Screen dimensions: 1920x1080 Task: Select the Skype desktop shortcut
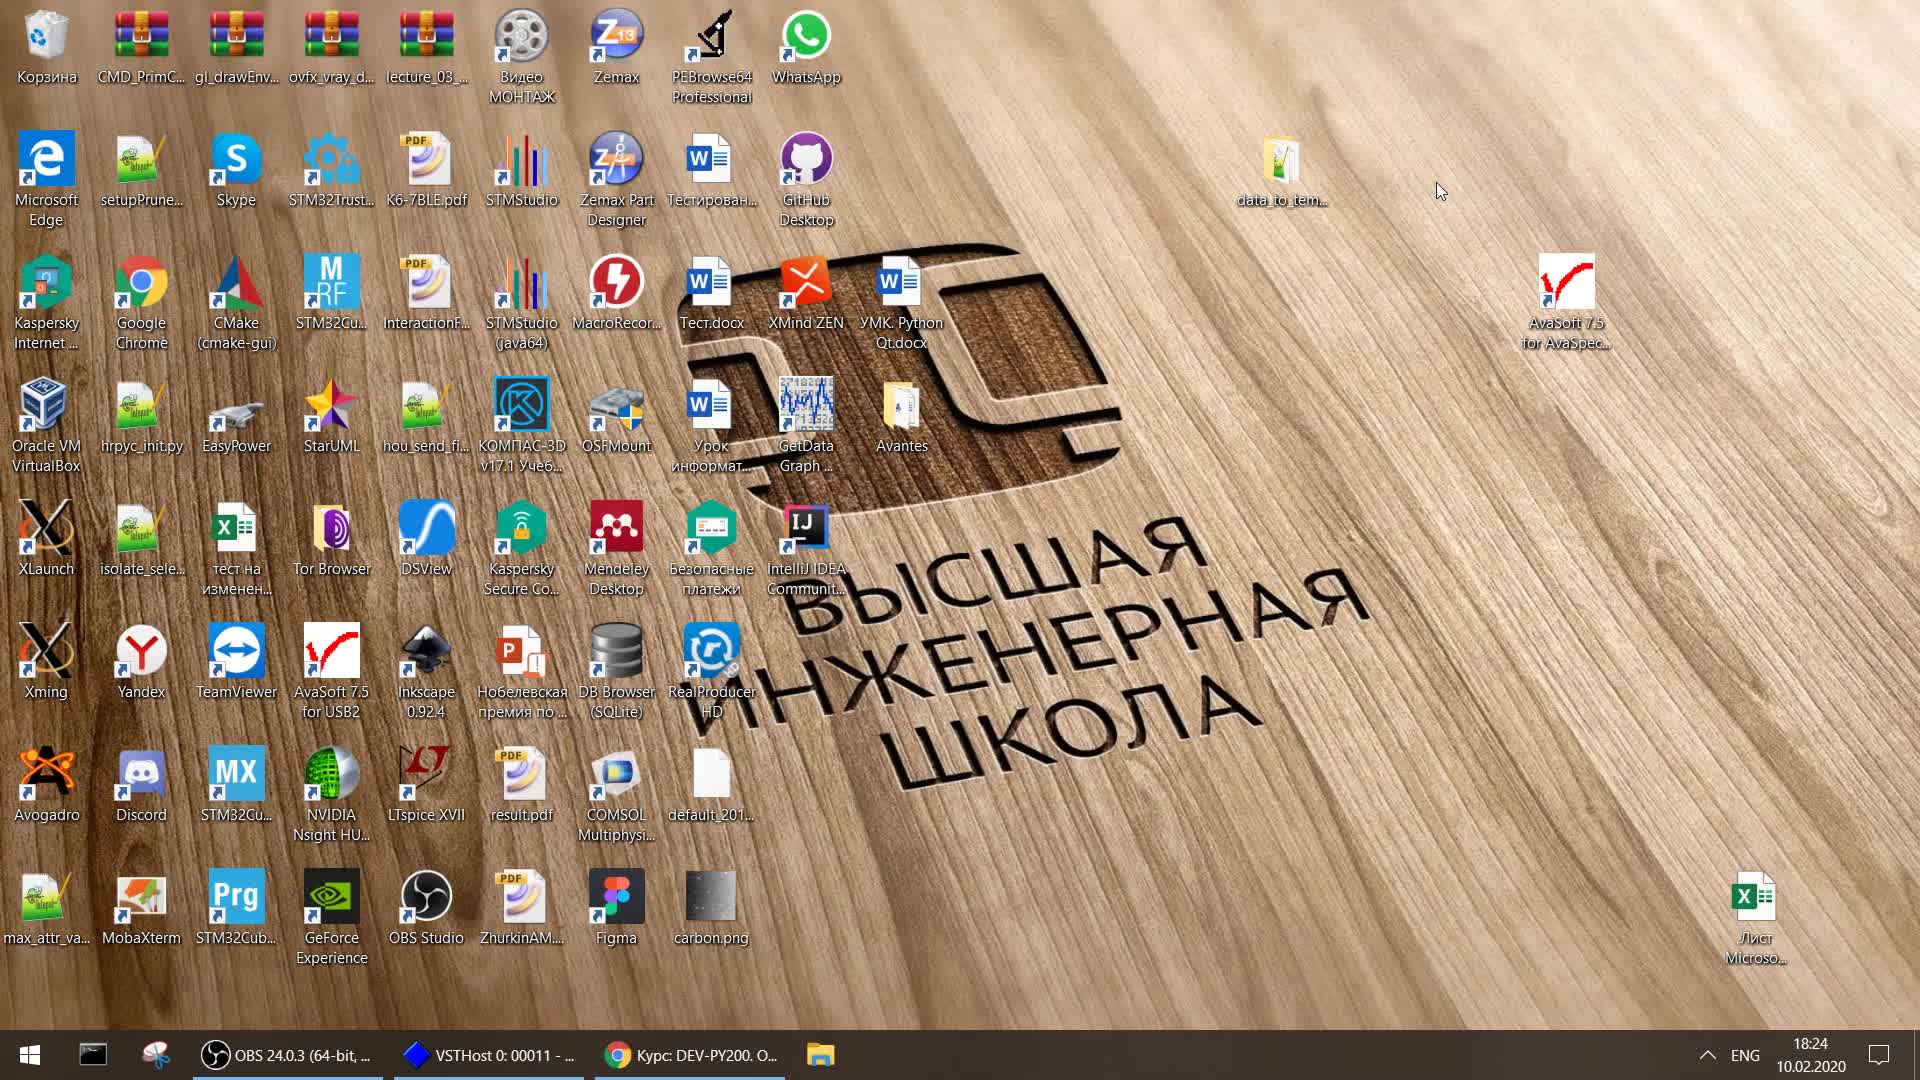click(236, 170)
